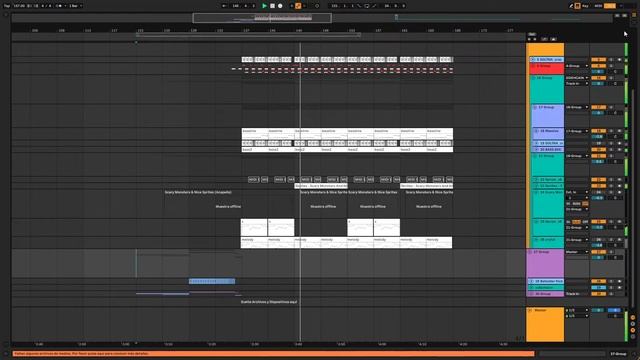Click the Tap tempo button
640x360 pixels.
(x=7, y=6)
